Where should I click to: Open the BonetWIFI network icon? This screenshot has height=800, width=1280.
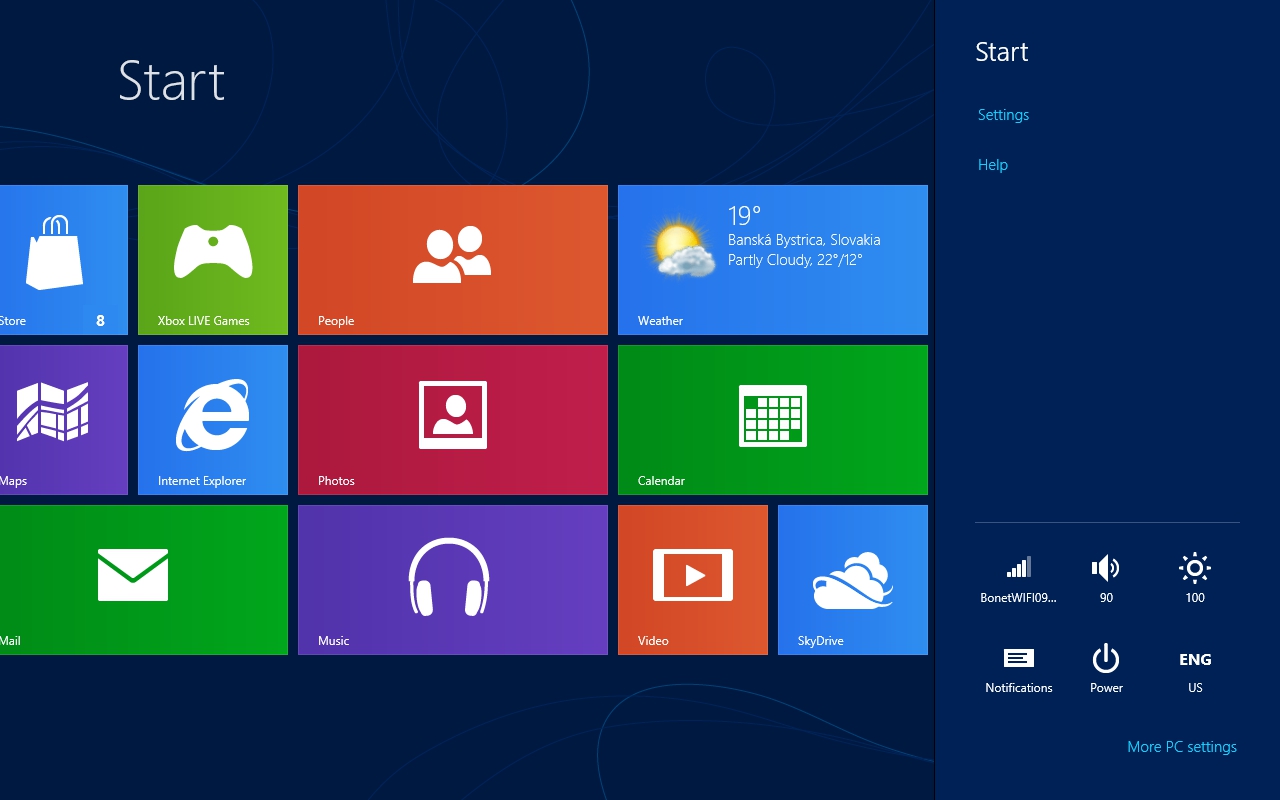click(1018, 578)
